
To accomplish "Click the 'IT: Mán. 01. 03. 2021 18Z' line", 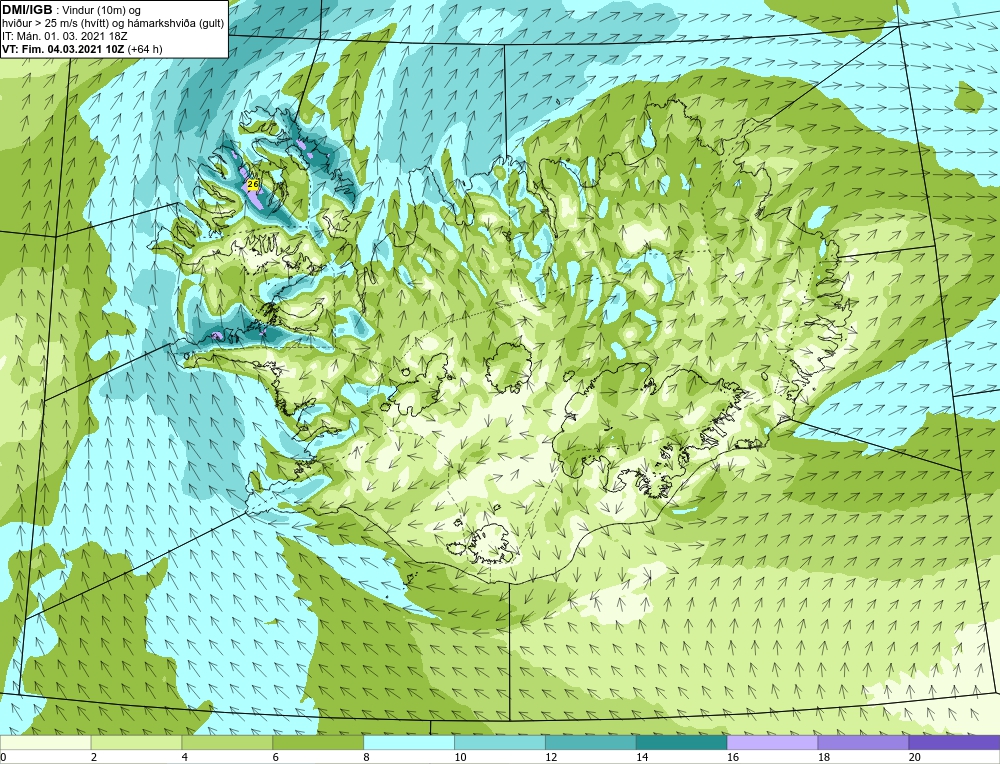I will coord(65,36).
